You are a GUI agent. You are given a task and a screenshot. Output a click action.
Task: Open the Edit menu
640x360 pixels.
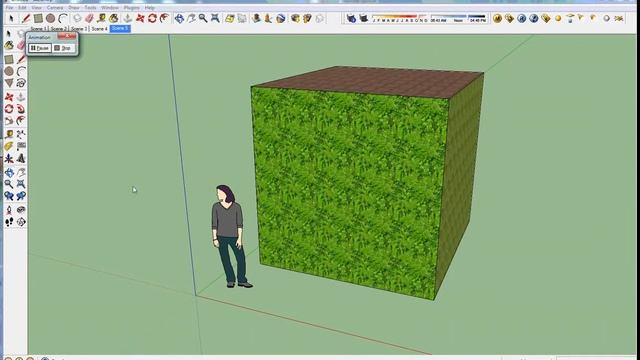pyautogui.click(x=22, y=7)
